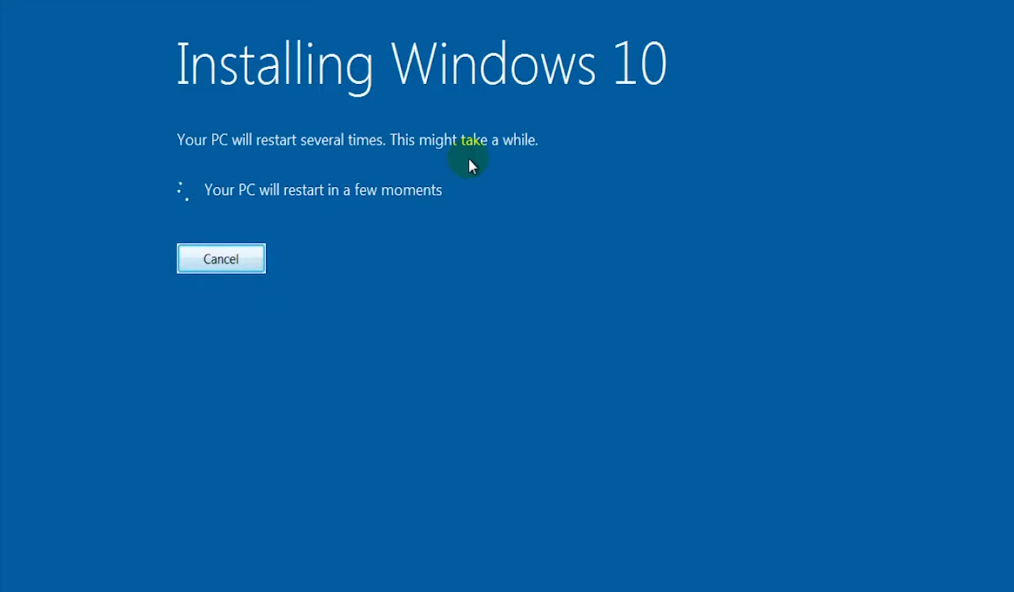Select the word "Installing" in the title
The width and height of the screenshot is (1014, 592).
(275, 66)
